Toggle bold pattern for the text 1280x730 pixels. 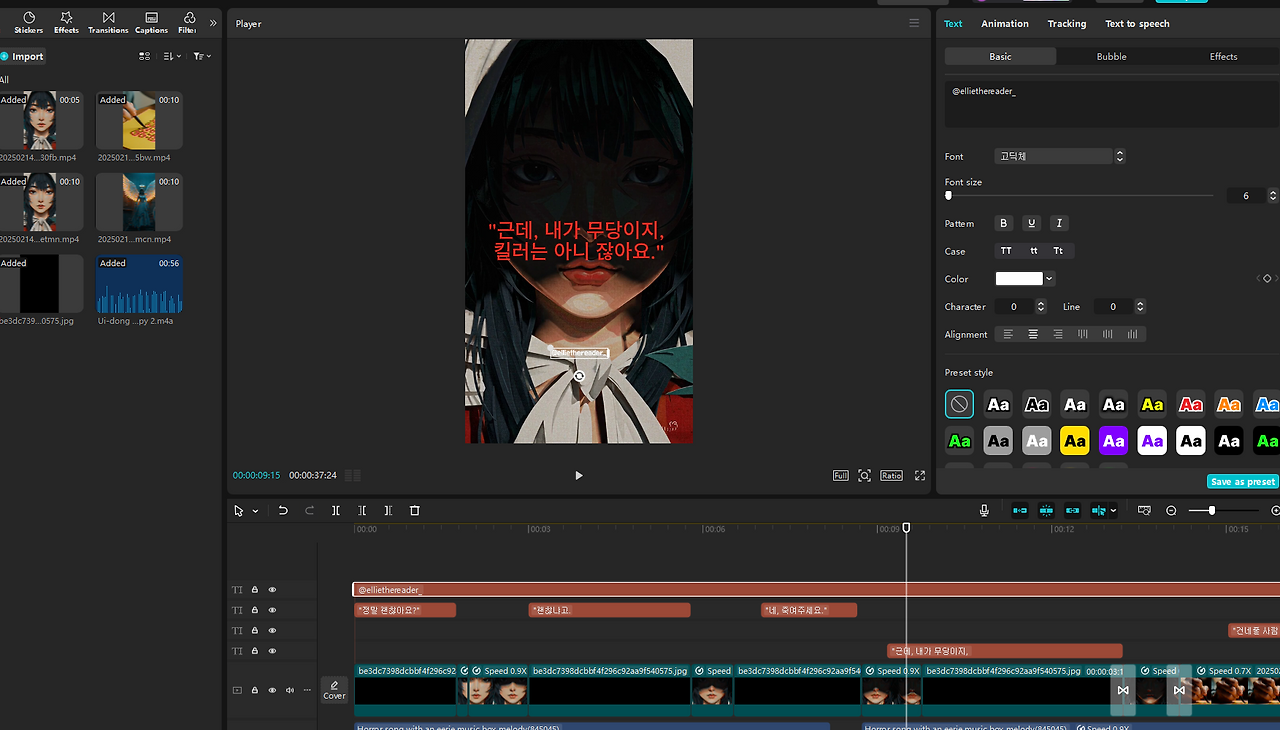pyautogui.click(x=1005, y=223)
